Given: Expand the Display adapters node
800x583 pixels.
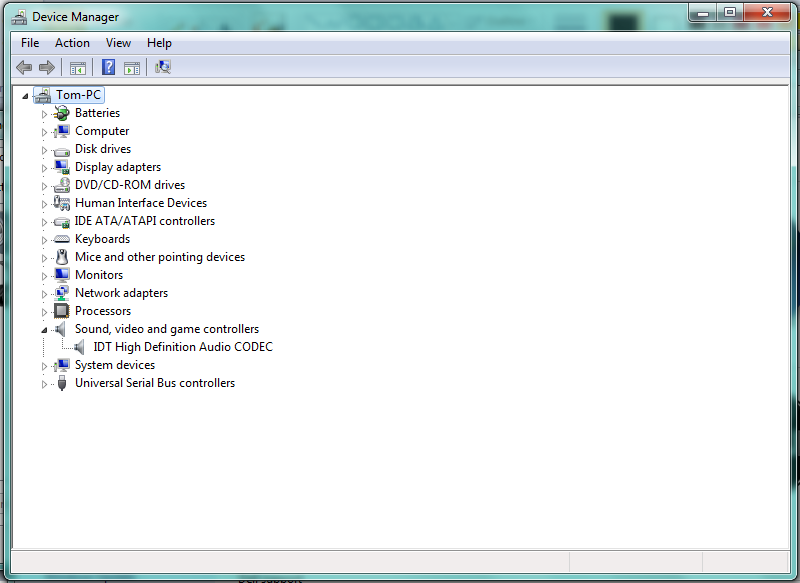Looking at the screenshot, I should 44,168.
